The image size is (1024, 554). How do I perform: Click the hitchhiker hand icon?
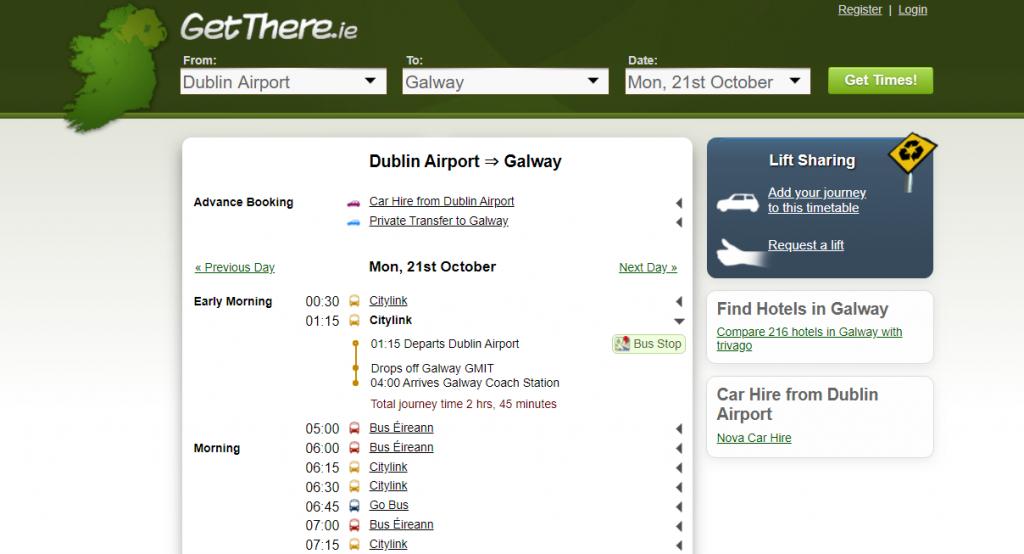(742, 252)
